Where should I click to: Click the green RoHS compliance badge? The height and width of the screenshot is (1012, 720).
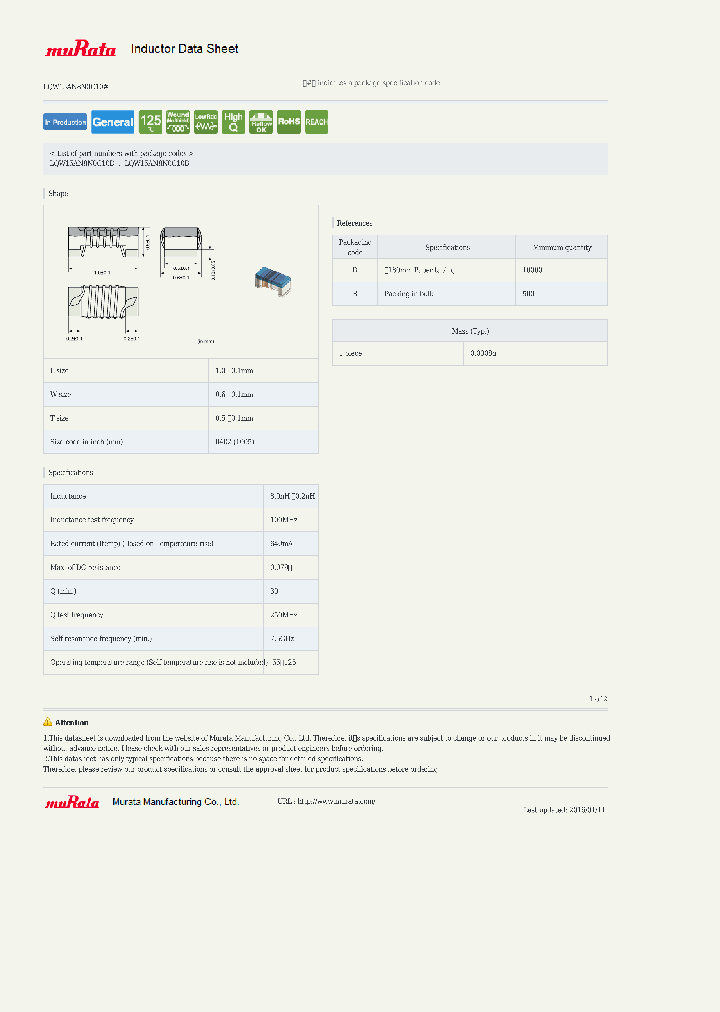pyautogui.click(x=289, y=122)
